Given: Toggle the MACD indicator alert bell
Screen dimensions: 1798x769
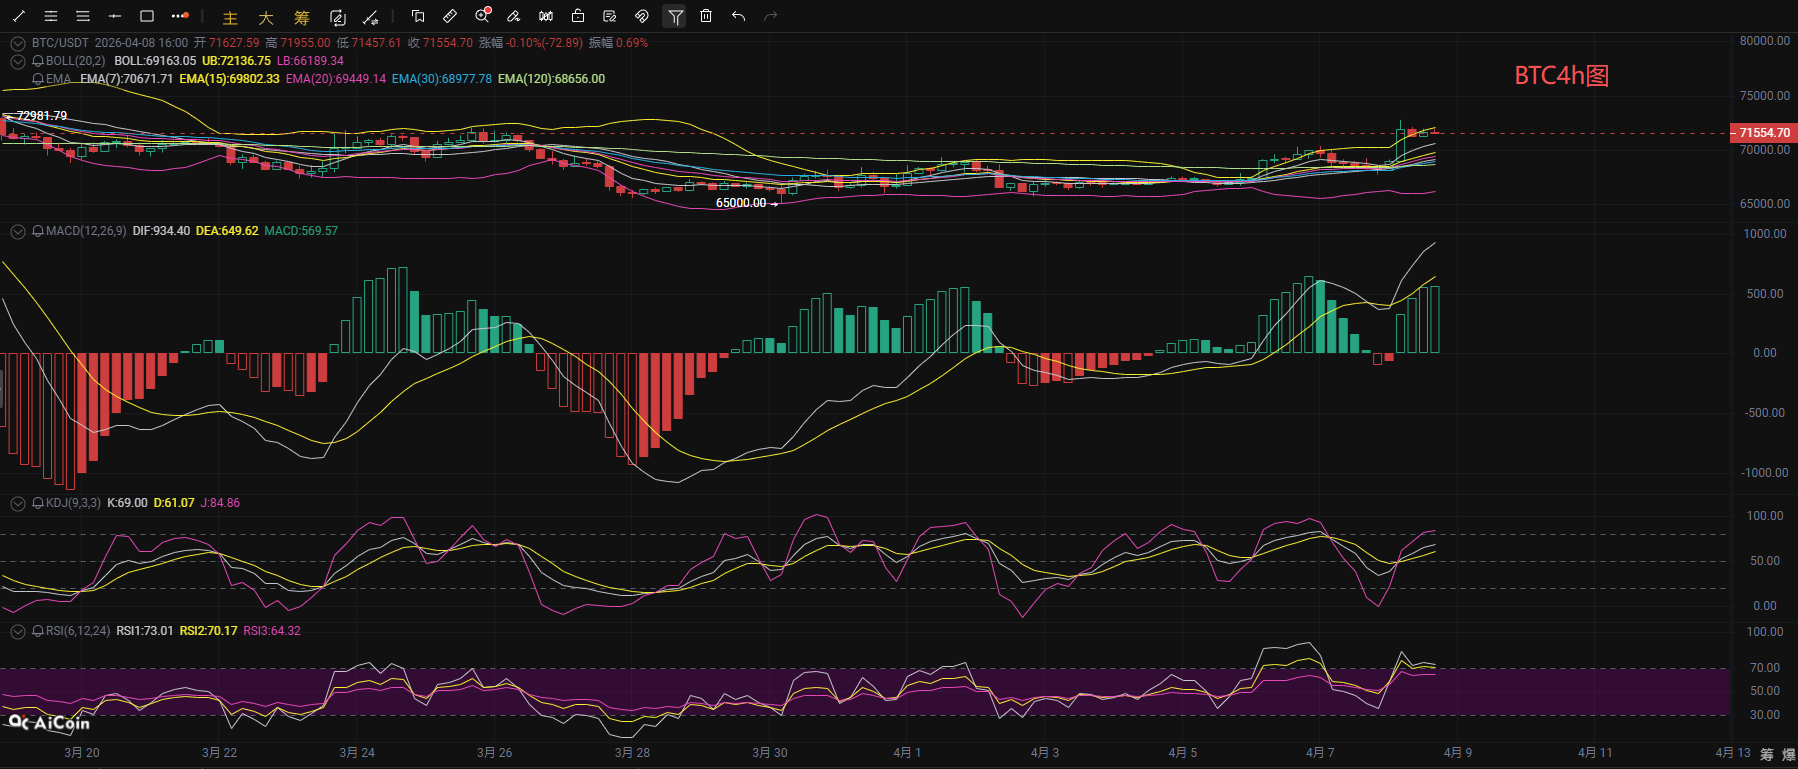Looking at the screenshot, I should [x=38, y=231].
